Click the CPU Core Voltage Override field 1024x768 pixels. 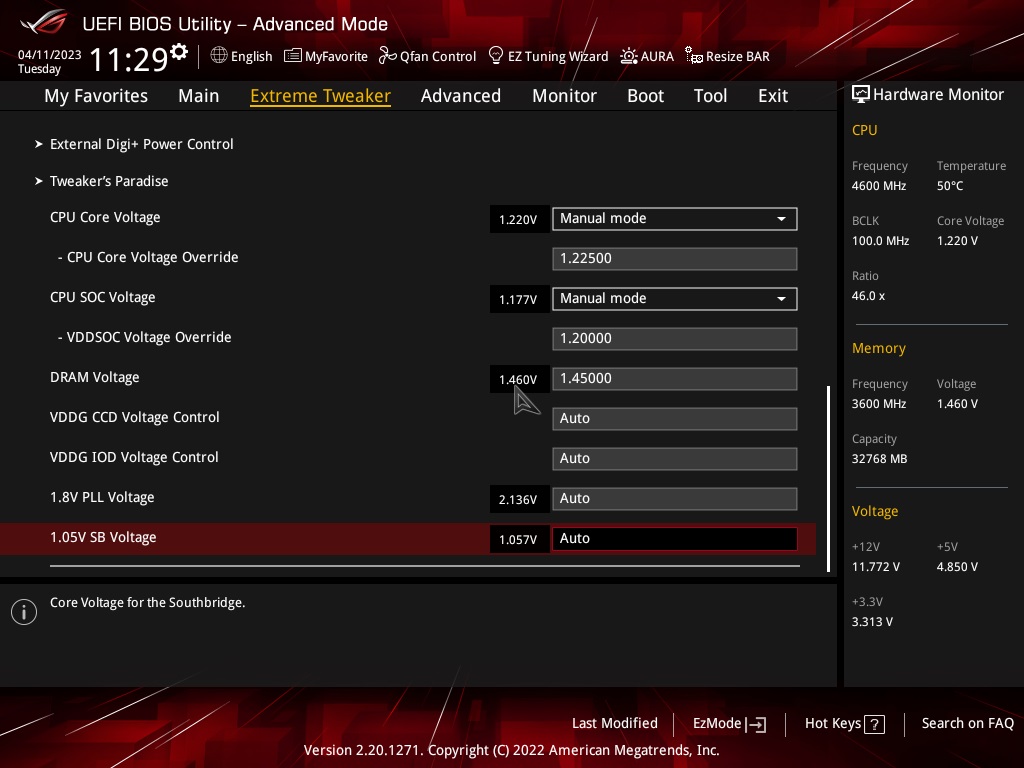(675, 259)
